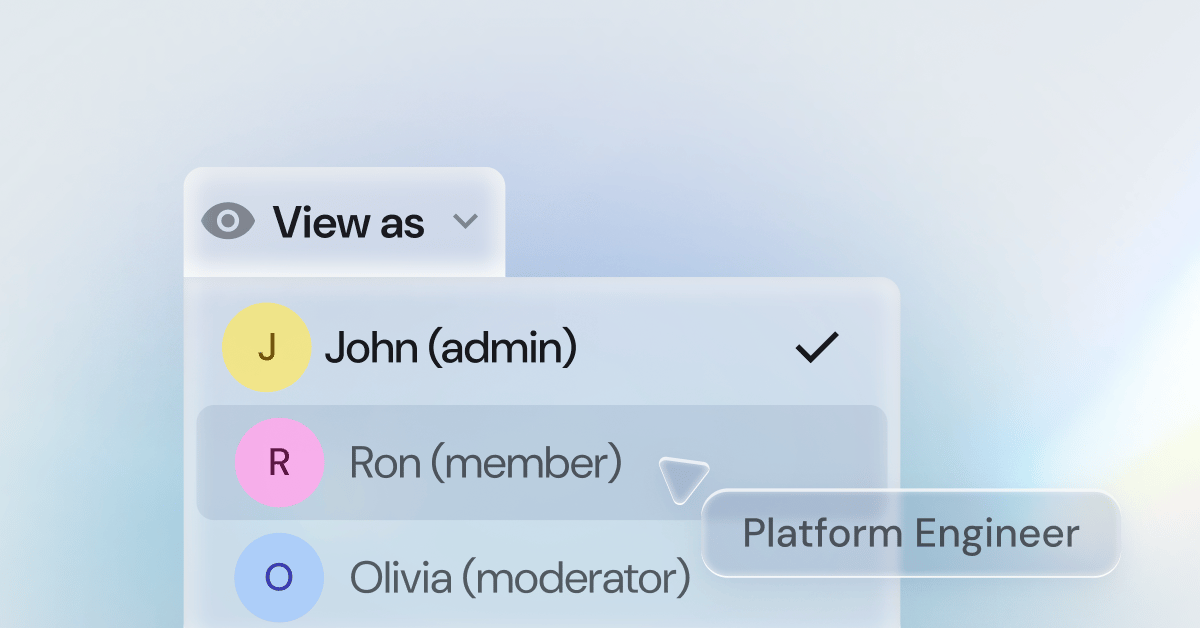The image size is (1200, 628).
Task: Check the mark beside John's admin entry
Action: click(x=817, y=346)
